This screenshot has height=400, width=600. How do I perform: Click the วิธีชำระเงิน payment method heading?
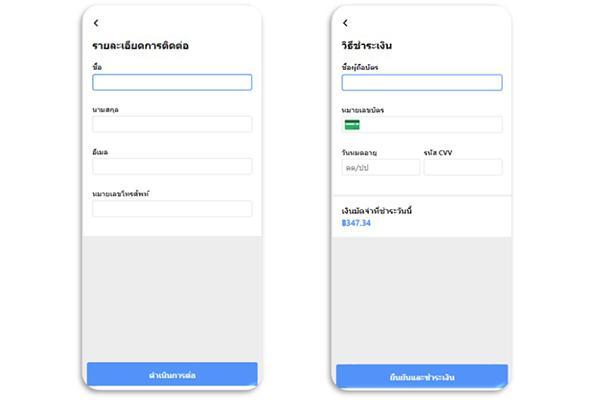pos(367,46)
